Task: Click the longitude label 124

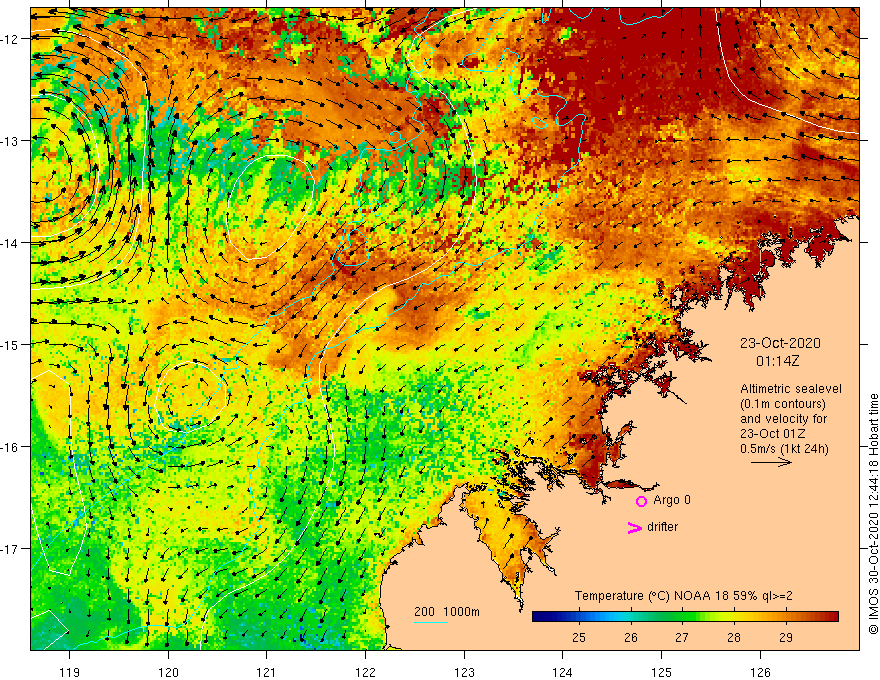Action: pos(563,672)
